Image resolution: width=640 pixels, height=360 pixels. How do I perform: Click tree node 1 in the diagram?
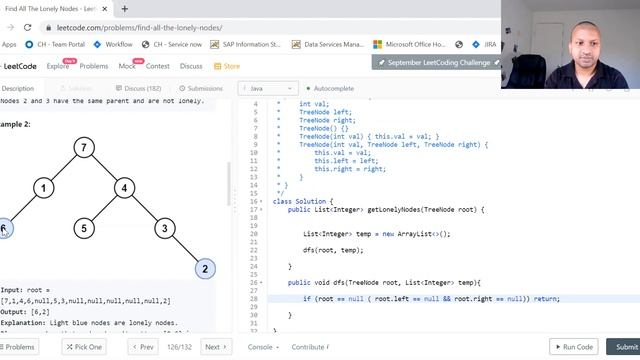coord(44,188)
